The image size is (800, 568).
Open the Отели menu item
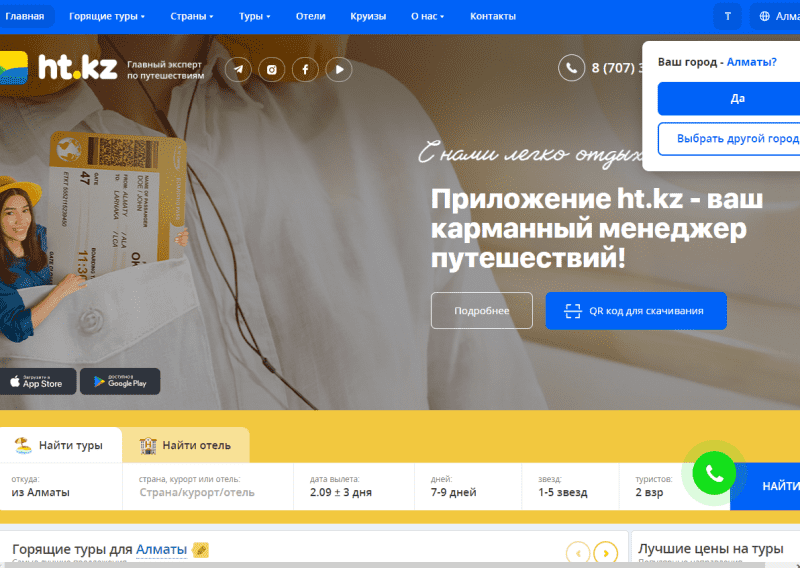pos(310,16)
